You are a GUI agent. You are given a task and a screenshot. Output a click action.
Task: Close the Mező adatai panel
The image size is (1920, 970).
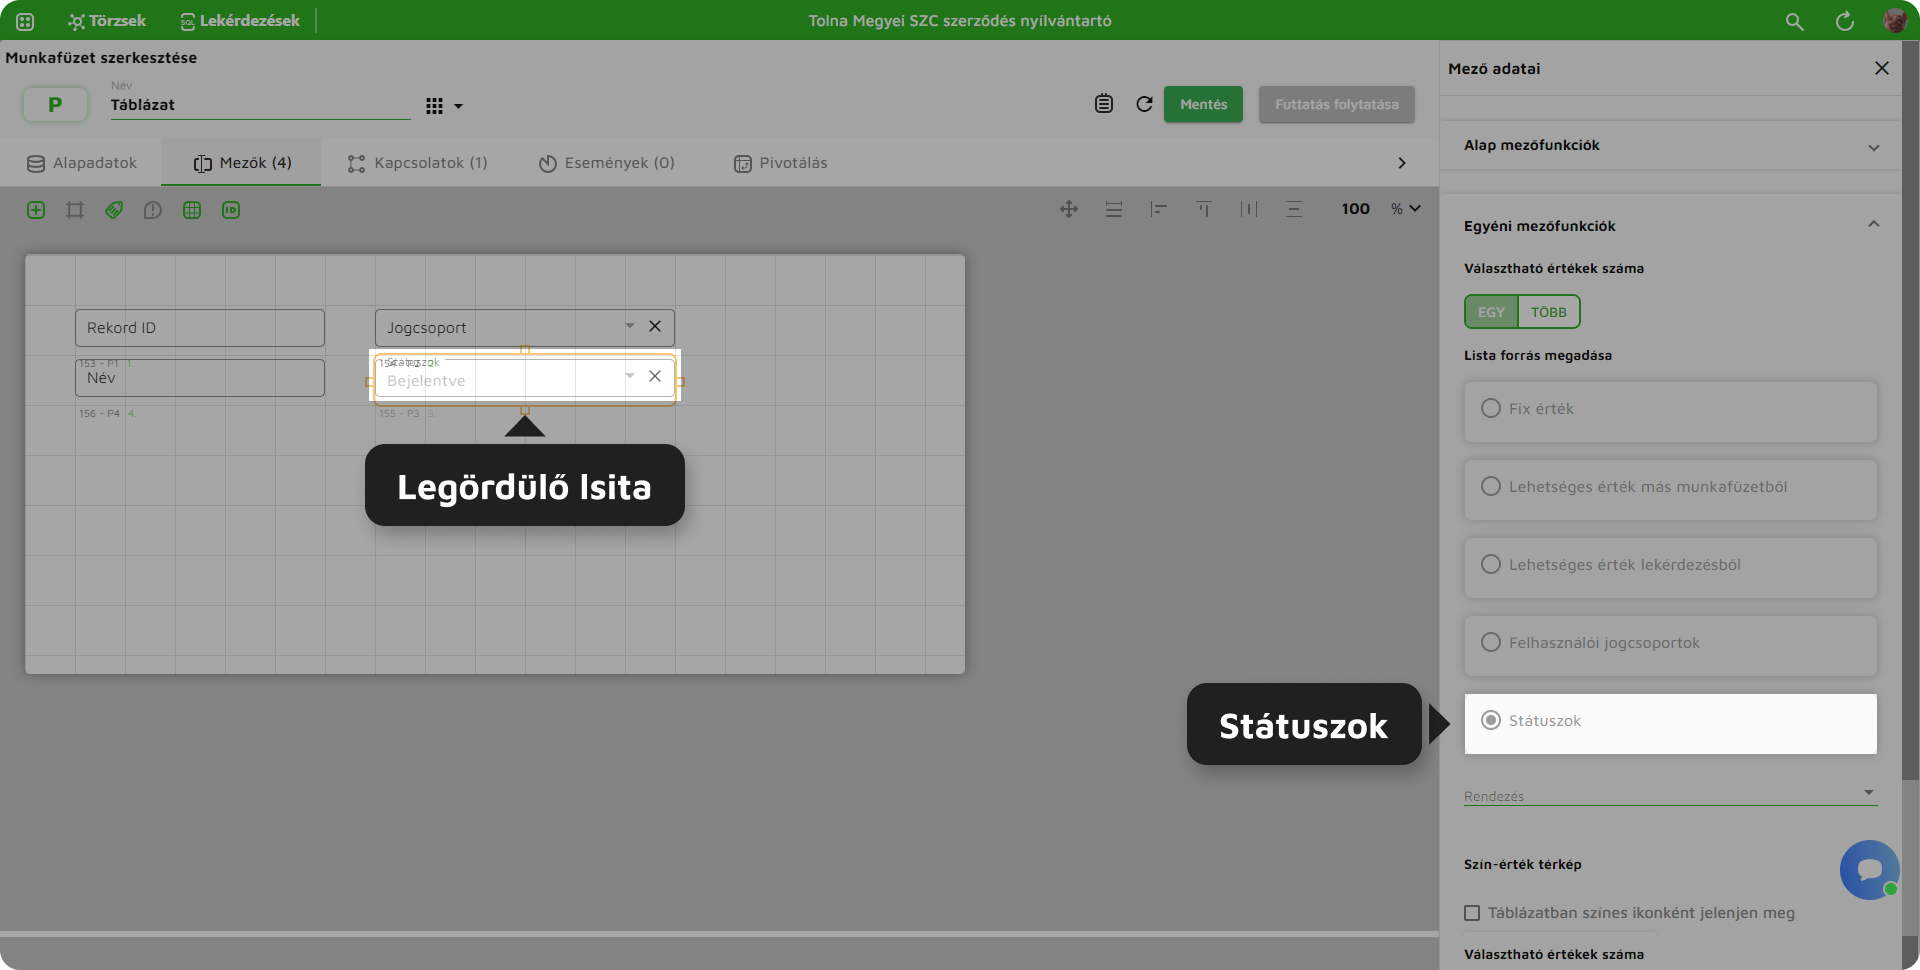tap(1882, 68)
